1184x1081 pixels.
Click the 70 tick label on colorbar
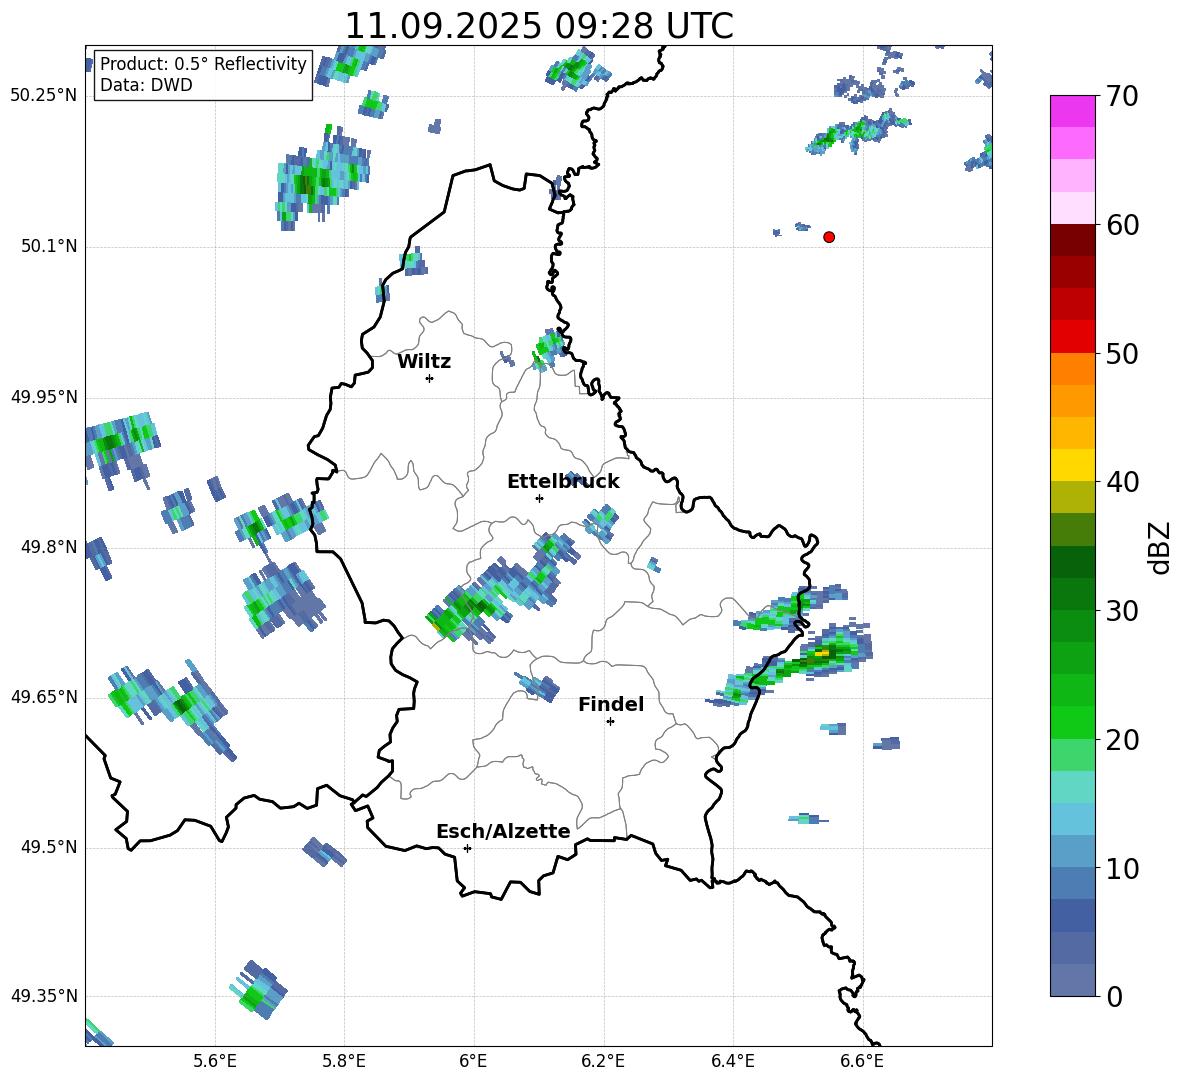pyautogui.click(x=1124, y=97)
